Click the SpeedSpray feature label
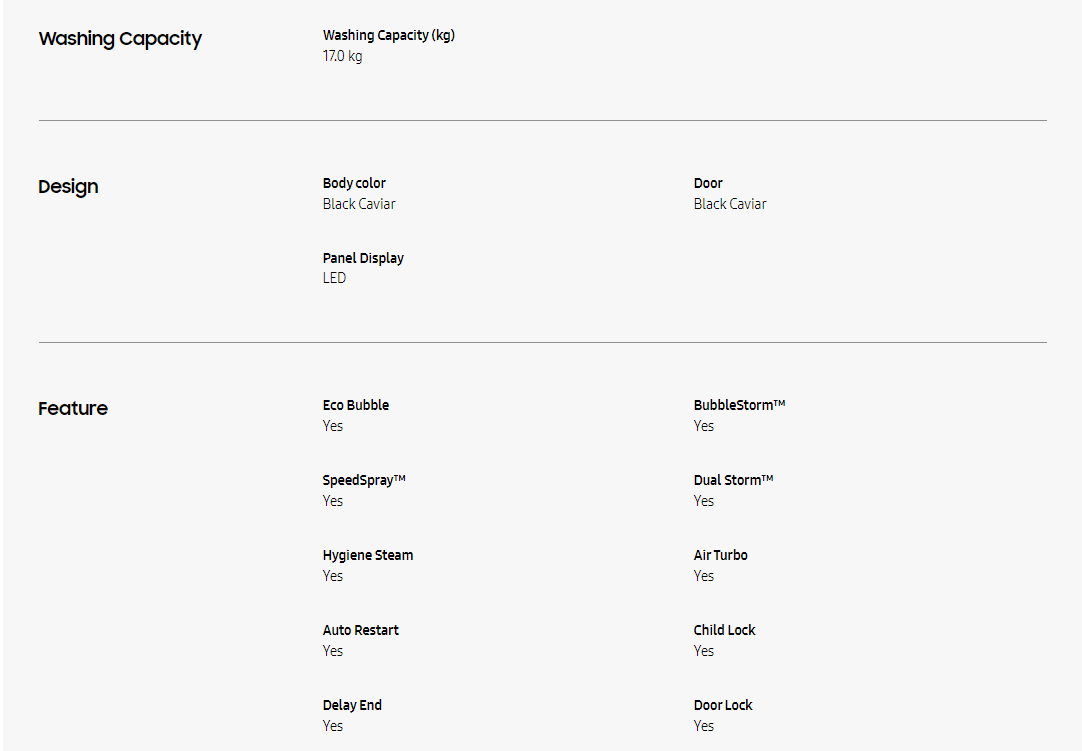The image size is (1082, 751). (364, 480)
